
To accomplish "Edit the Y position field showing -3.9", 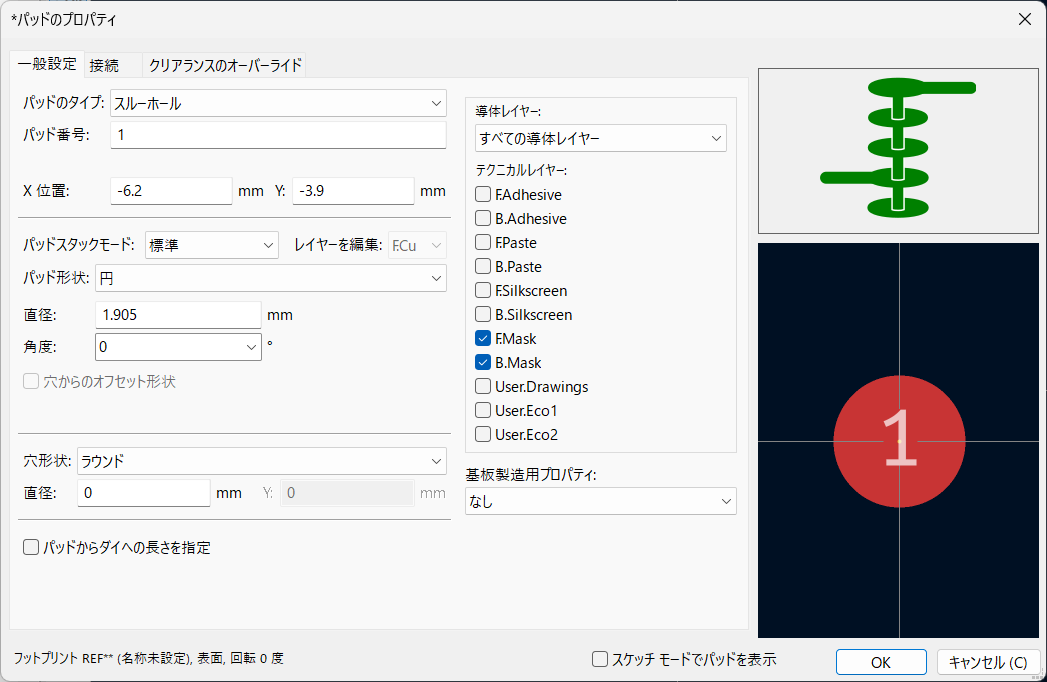I will [353, 191].
